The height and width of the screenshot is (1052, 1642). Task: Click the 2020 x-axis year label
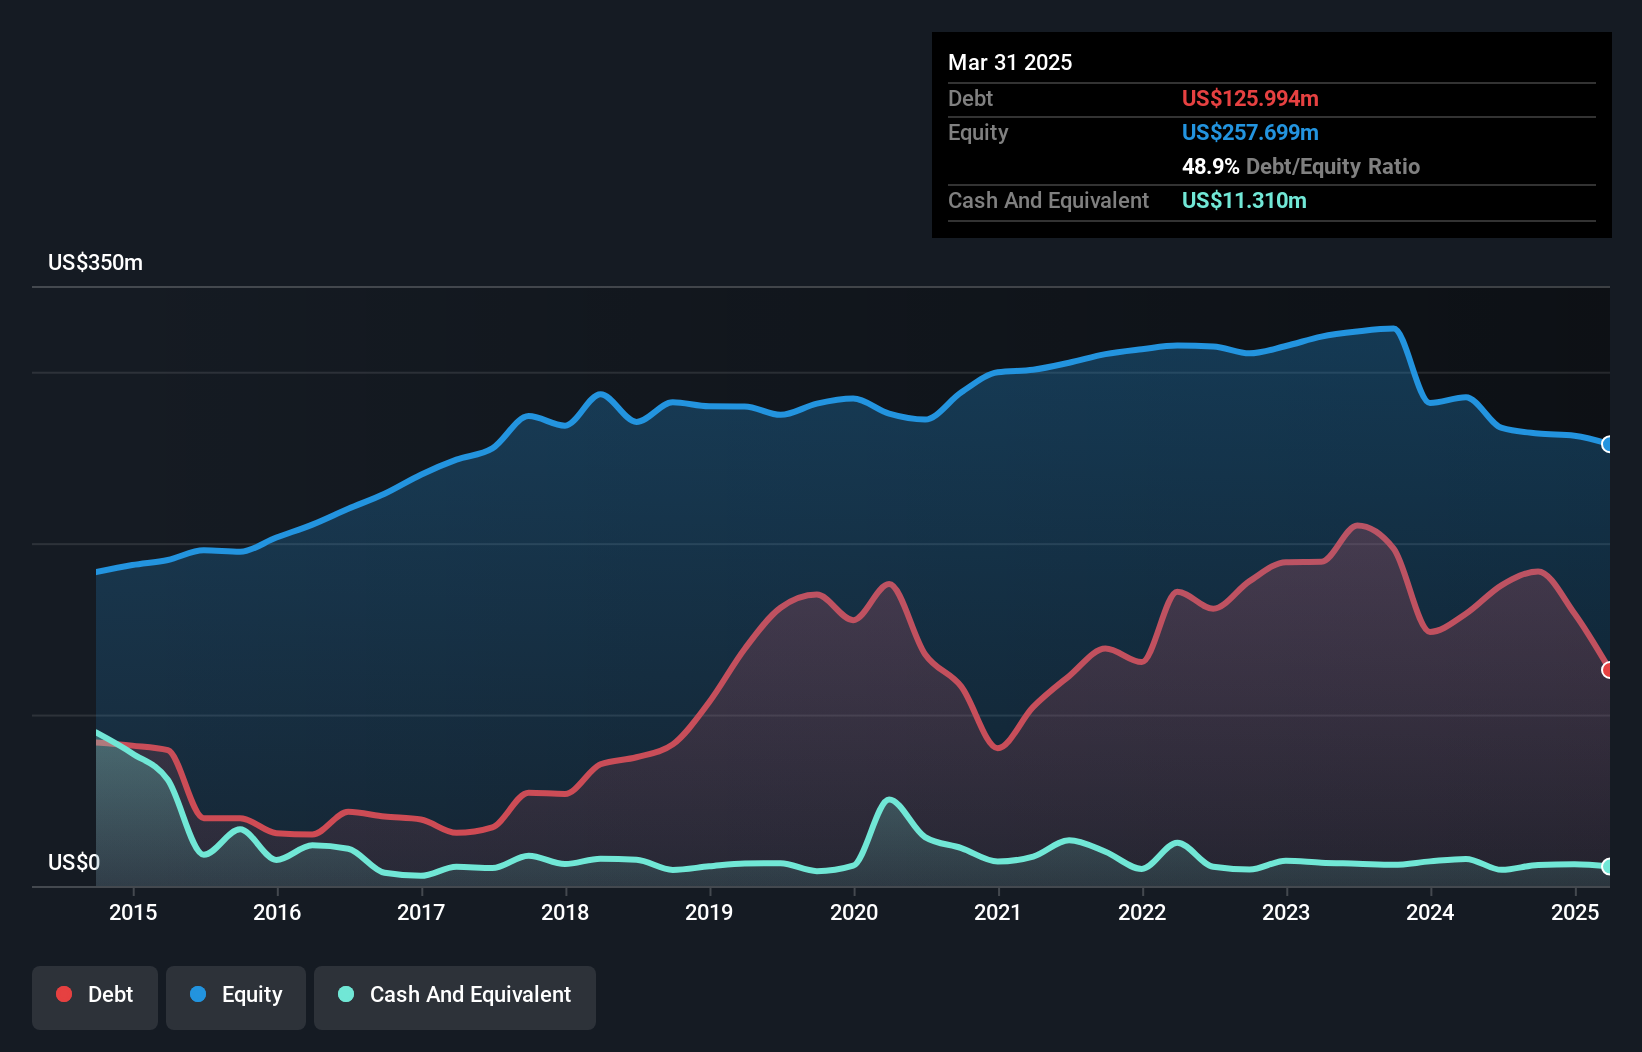(854, 912)
